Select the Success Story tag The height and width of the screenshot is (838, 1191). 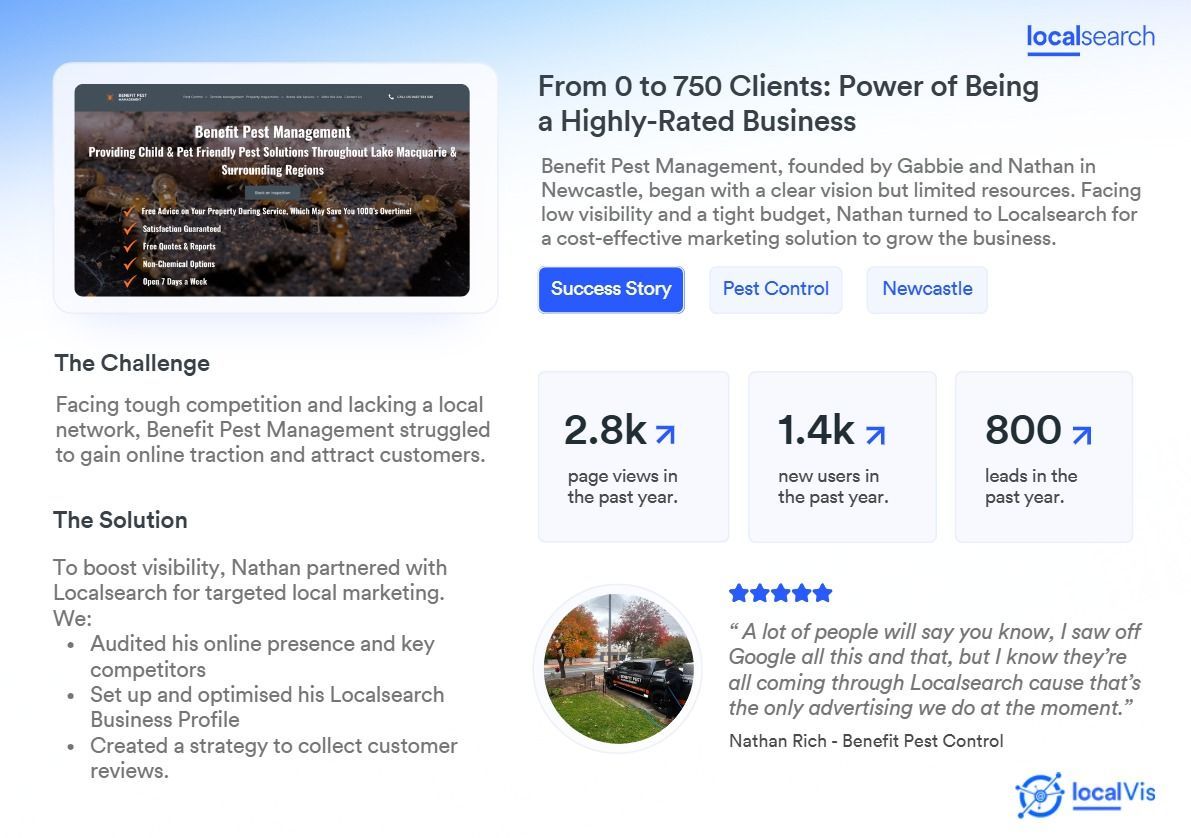610,289
